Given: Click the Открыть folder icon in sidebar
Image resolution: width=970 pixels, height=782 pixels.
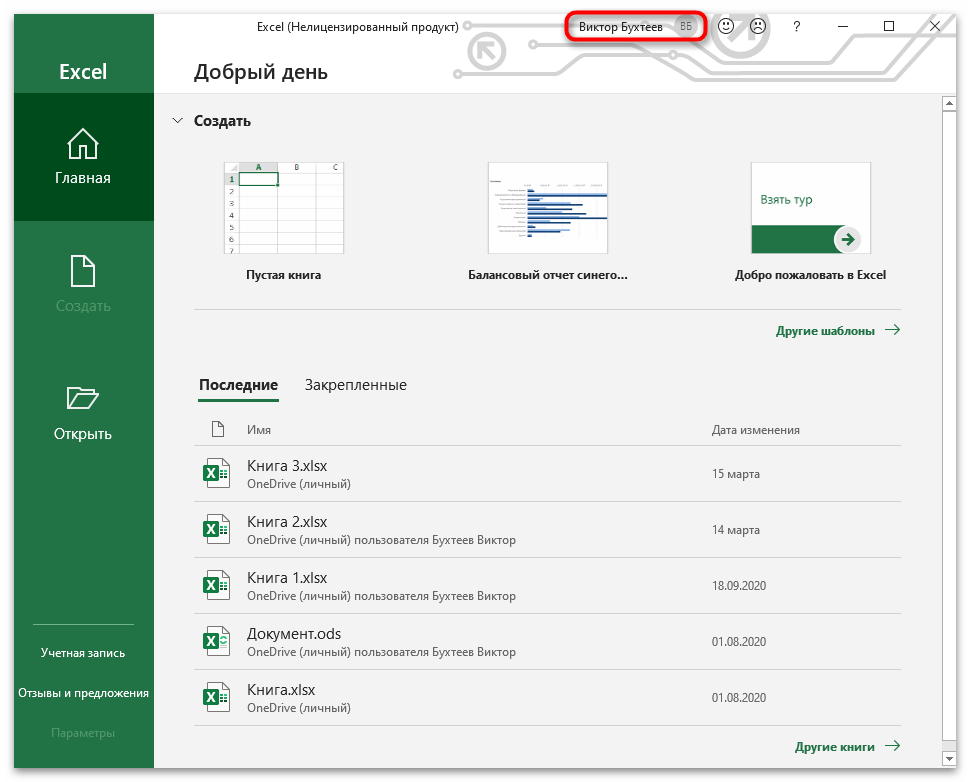Looking at the screenshot, I should (83, 398).
